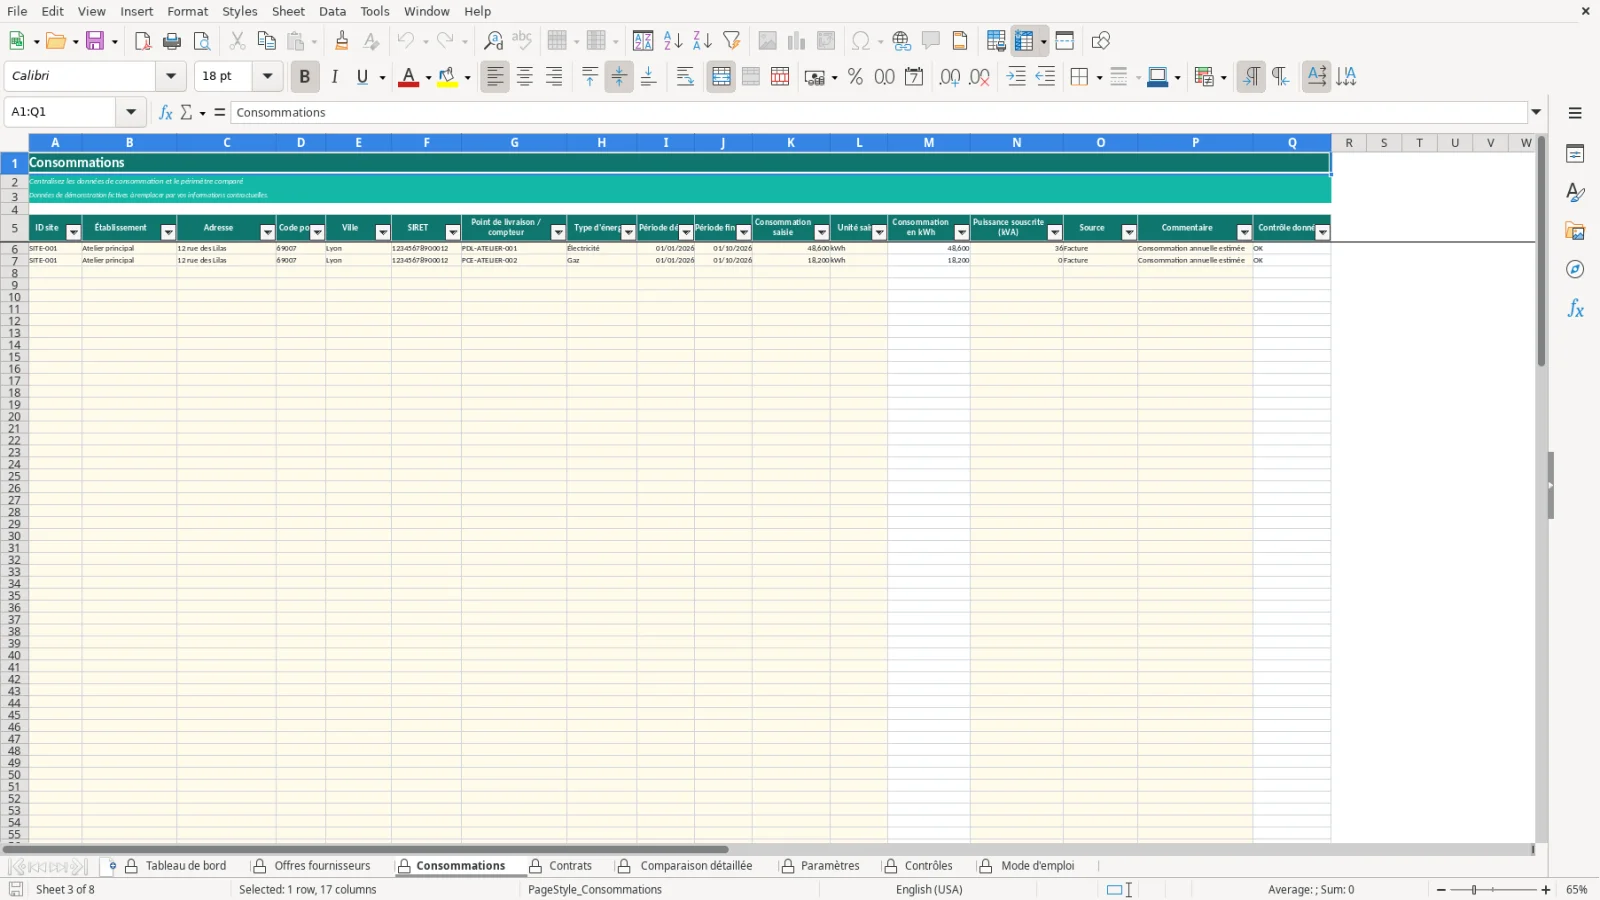Export the document as PDF
Viewport: 1600px width, 900px height.
(142, 41)
